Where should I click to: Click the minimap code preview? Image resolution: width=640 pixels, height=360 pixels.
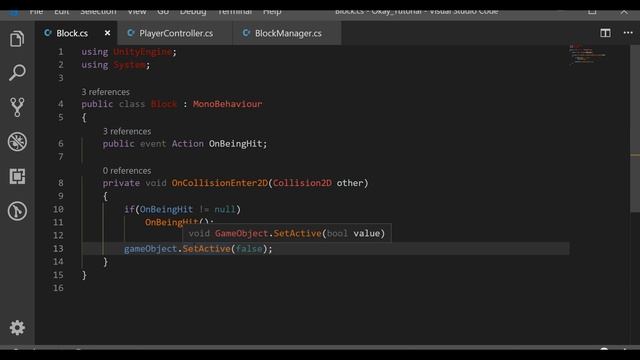[587, 54]
